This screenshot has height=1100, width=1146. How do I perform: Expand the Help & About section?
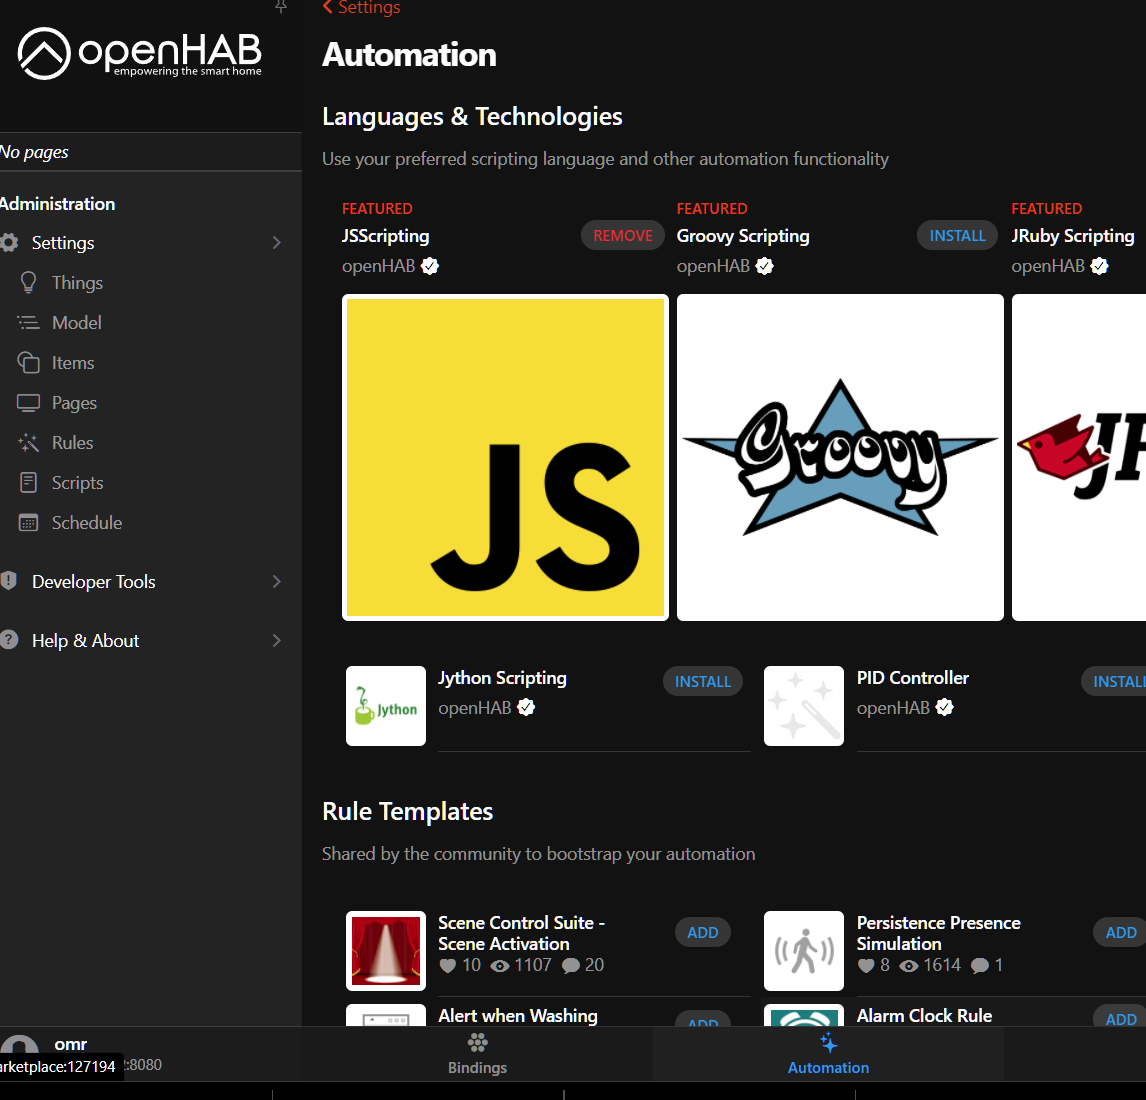[x=277, y=641]
